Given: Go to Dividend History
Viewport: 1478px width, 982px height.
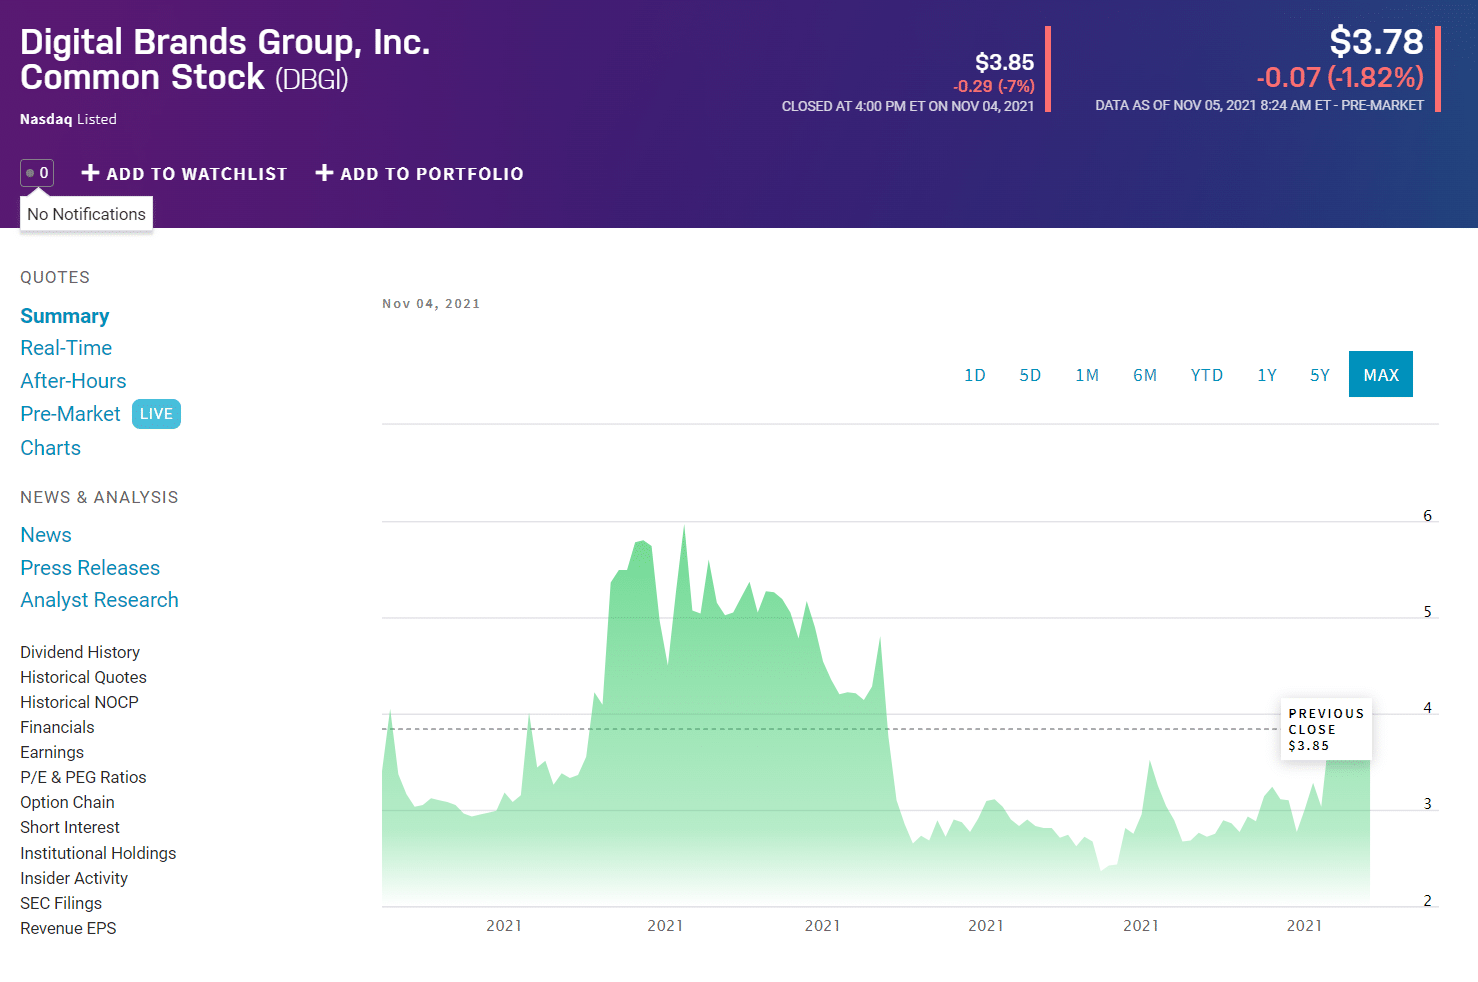Looking at the screenshot, I should point(80,652).
